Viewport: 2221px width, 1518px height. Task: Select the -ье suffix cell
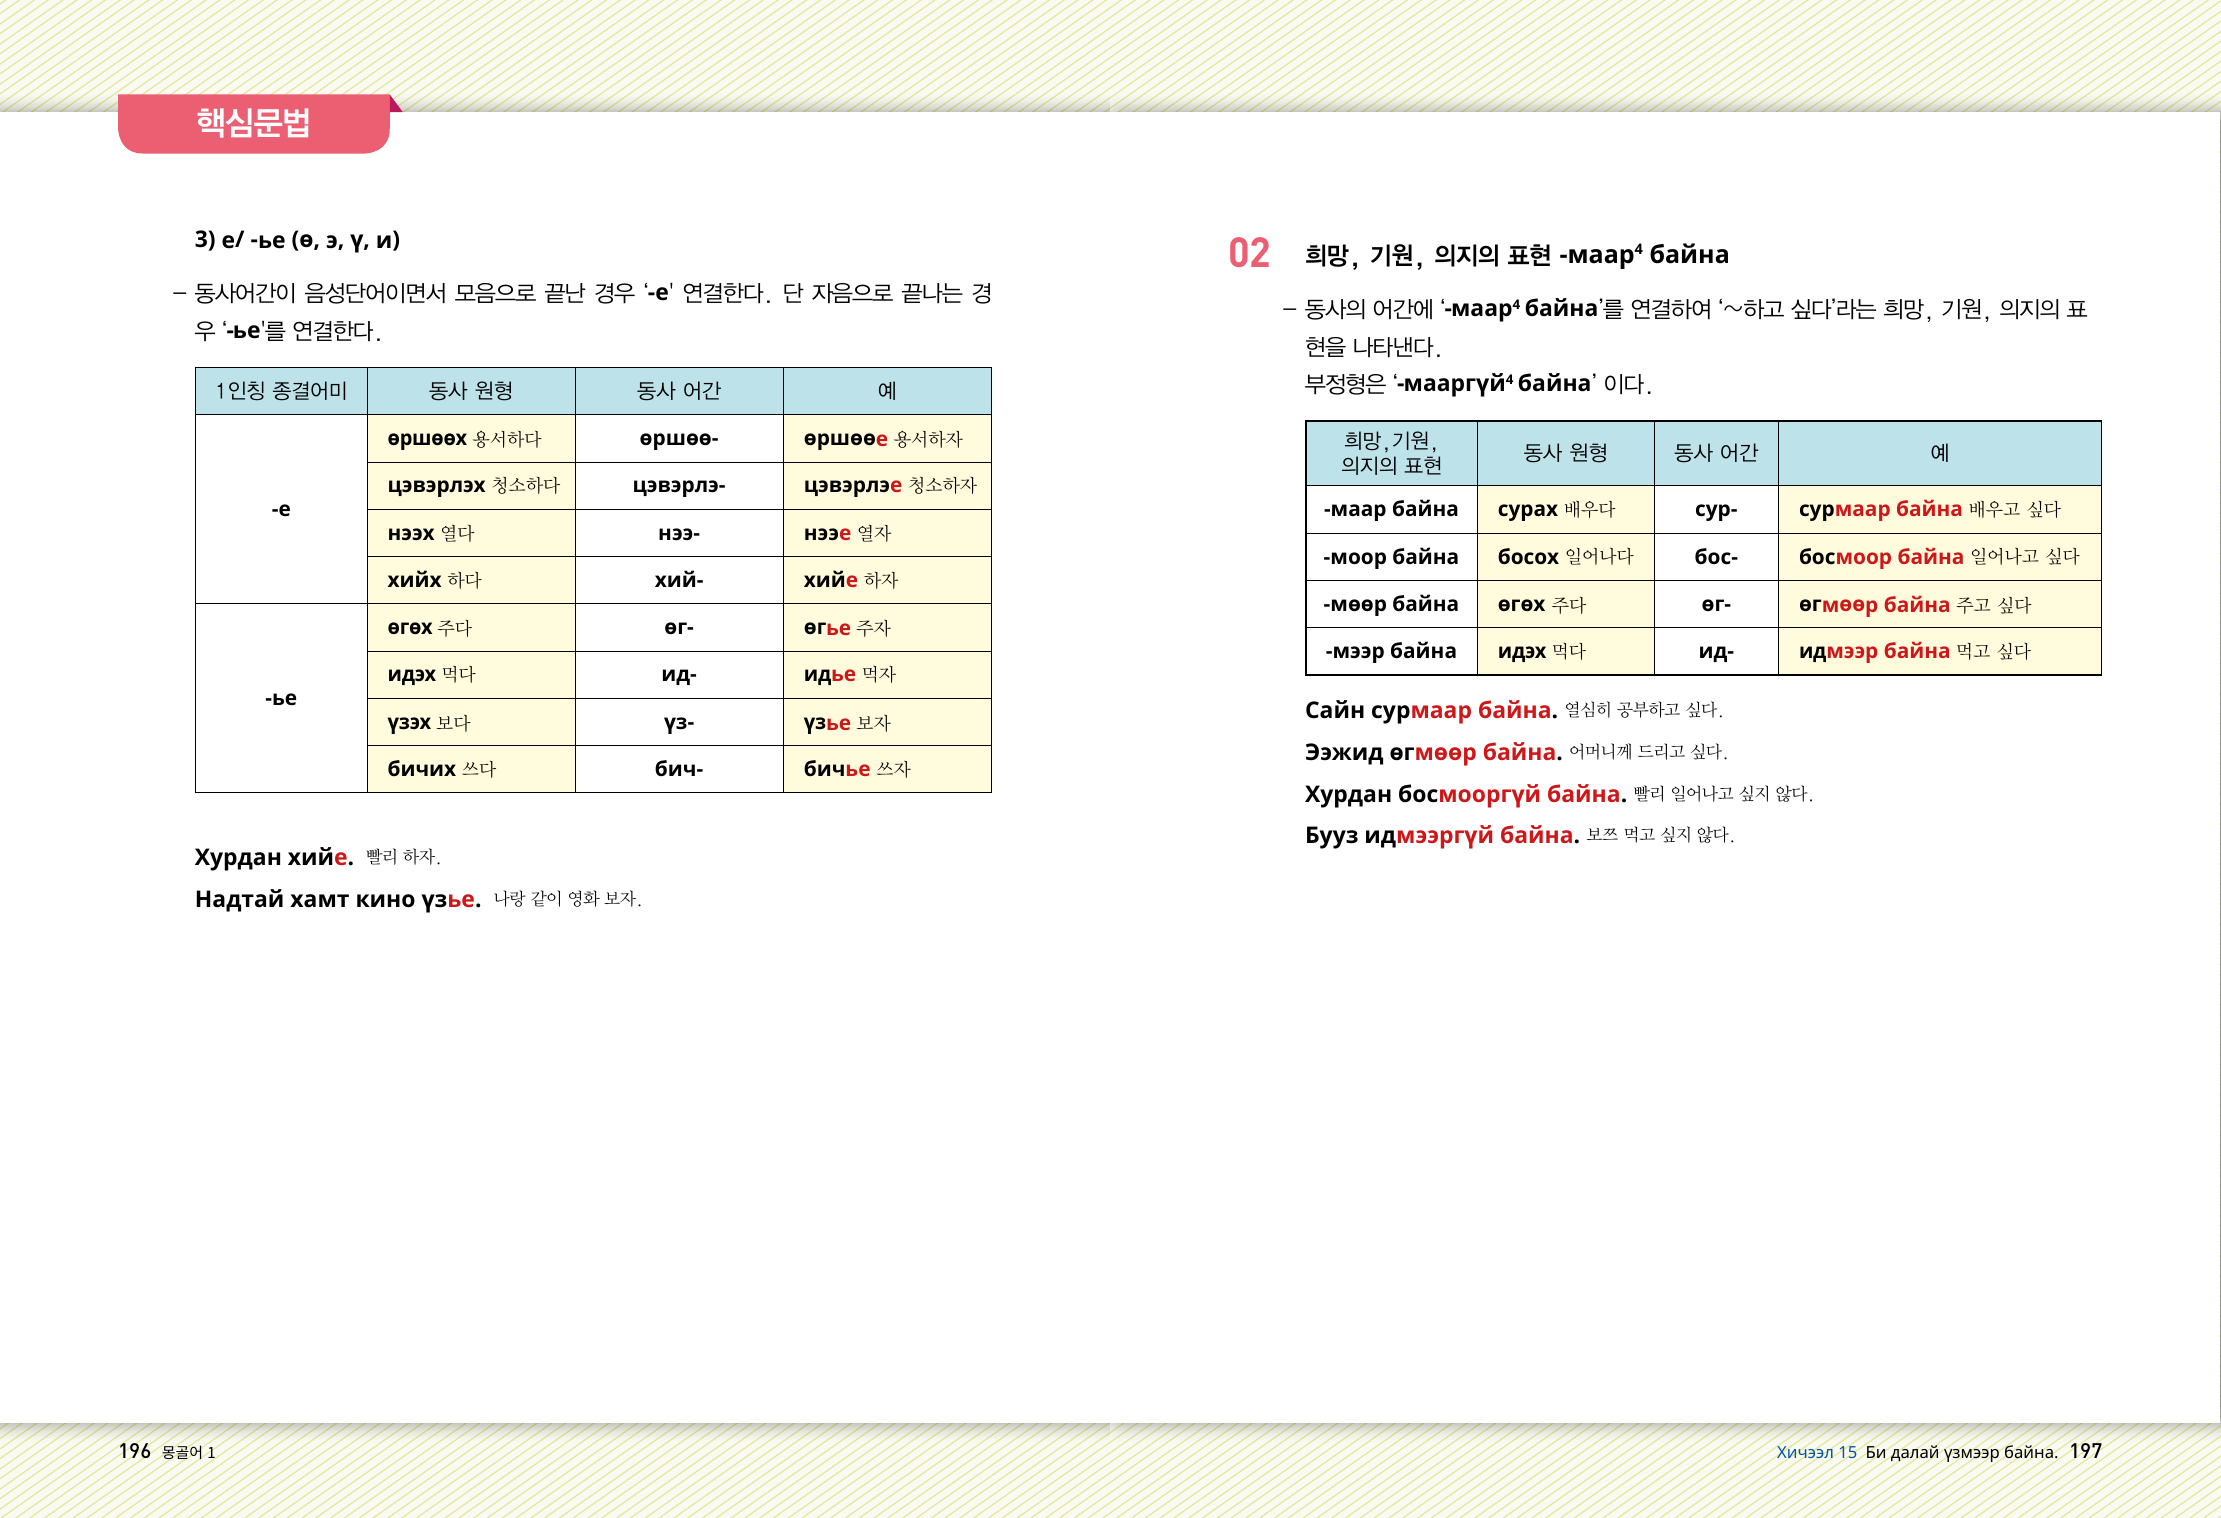tap(281, 698)
